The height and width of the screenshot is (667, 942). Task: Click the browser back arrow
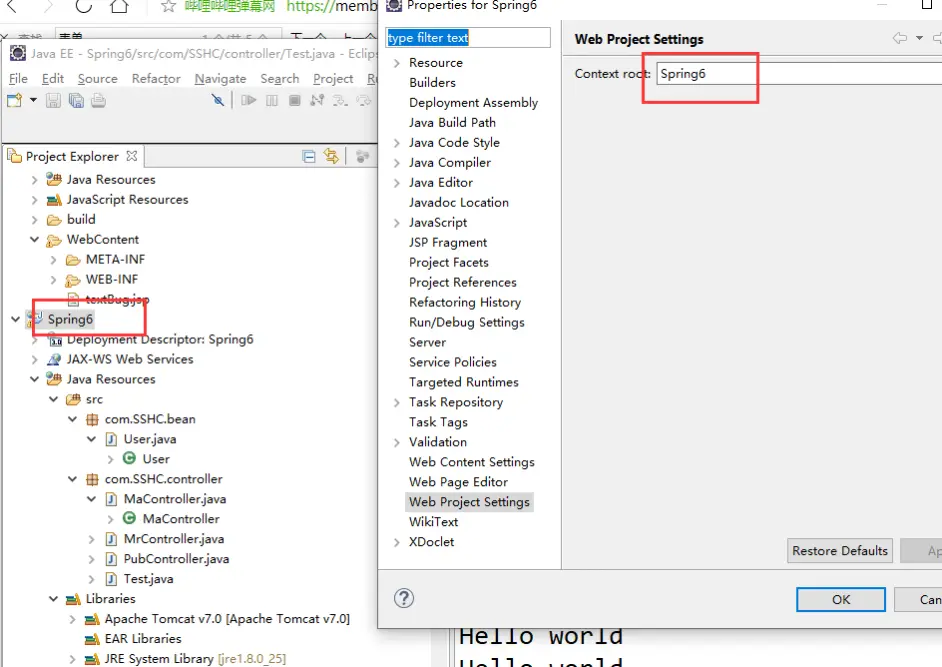[x=11, y=7]
